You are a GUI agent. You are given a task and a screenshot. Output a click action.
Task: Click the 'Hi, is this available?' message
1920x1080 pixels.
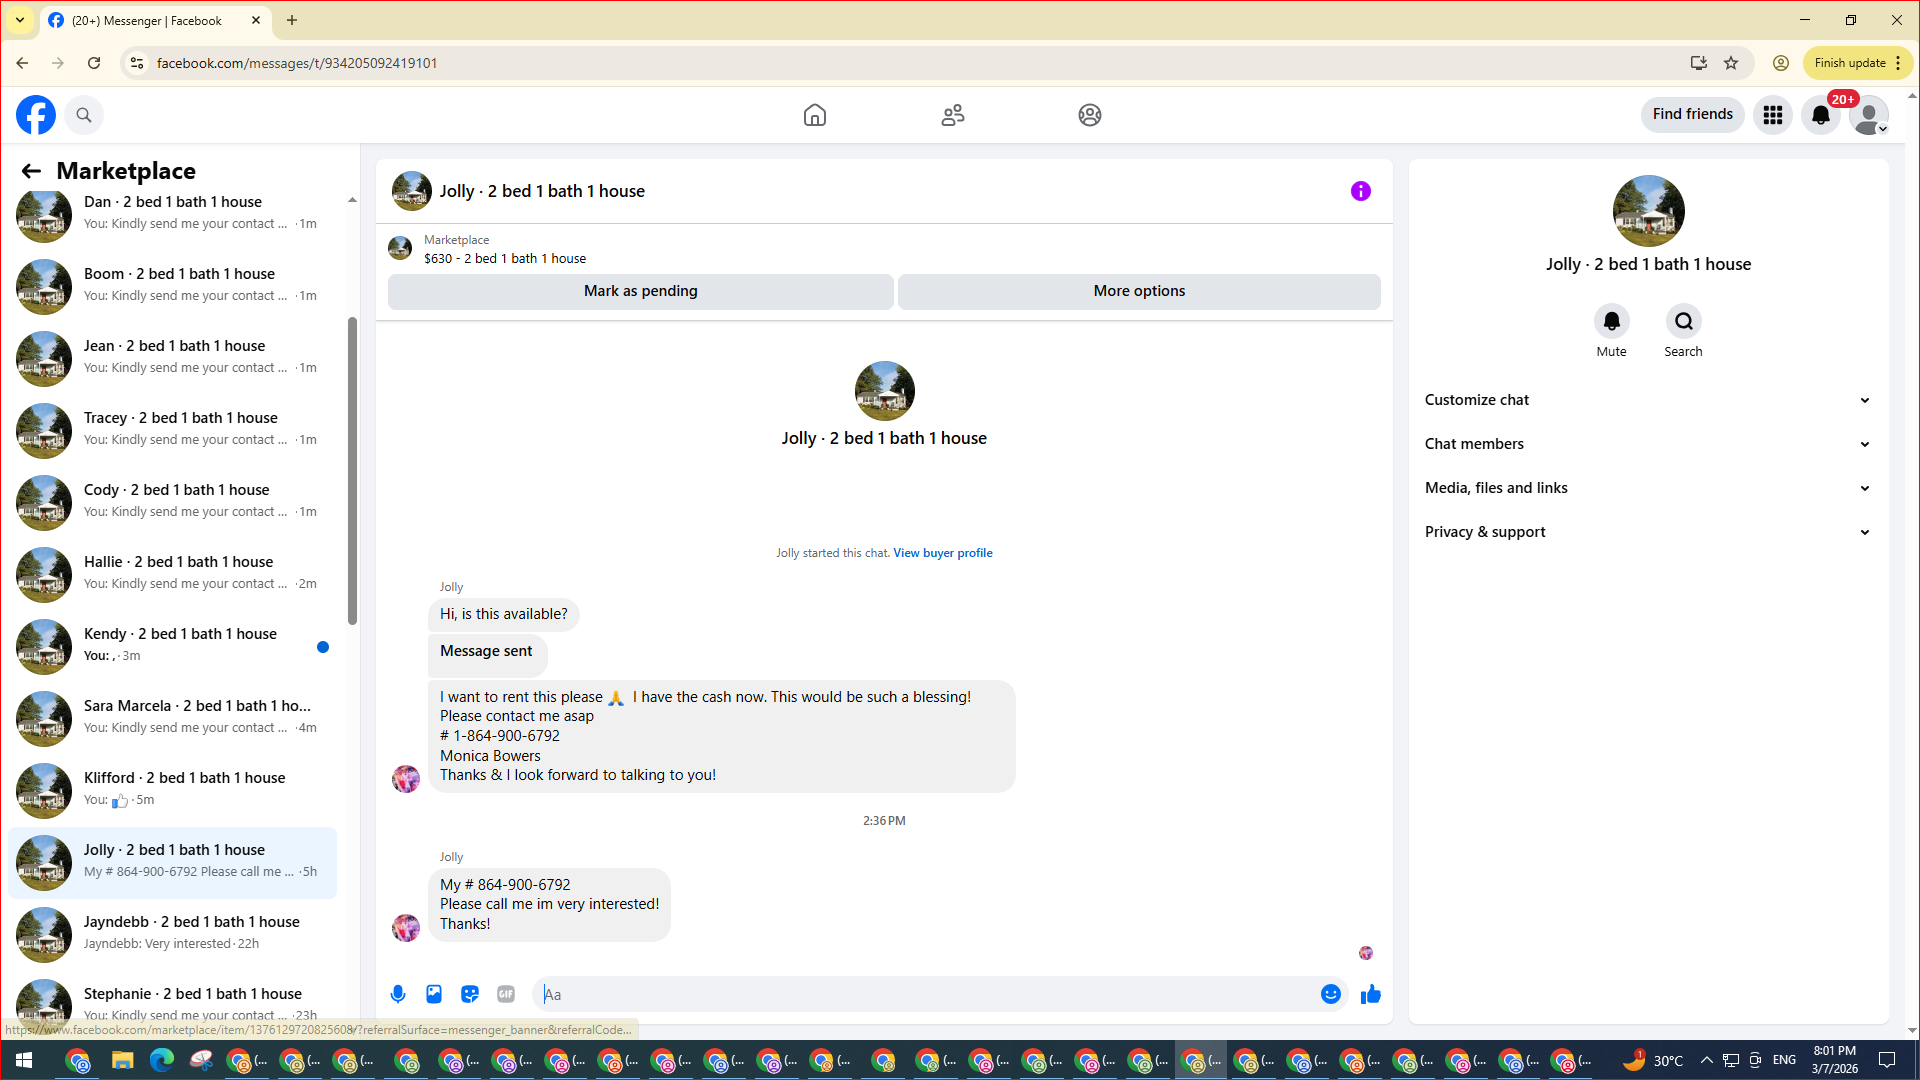click(504, 614)
